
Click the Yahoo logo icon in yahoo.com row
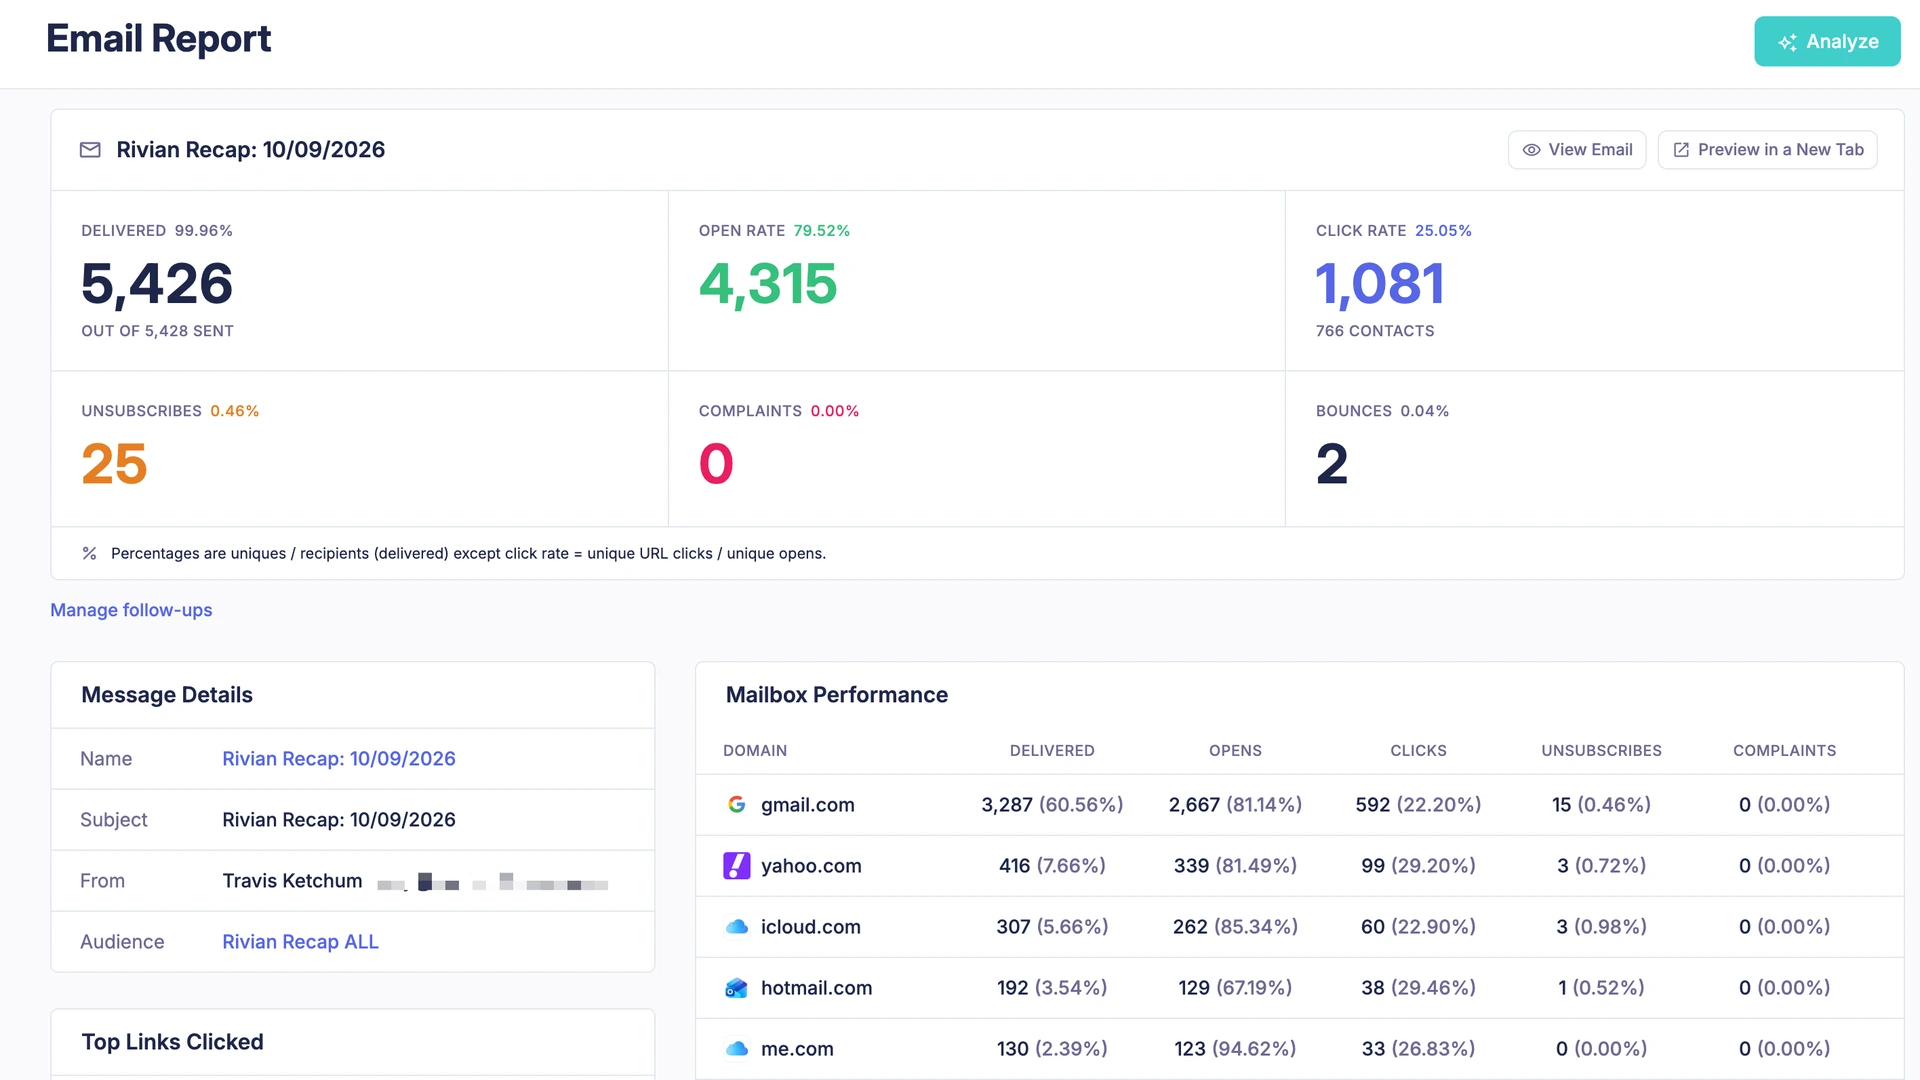737,866
